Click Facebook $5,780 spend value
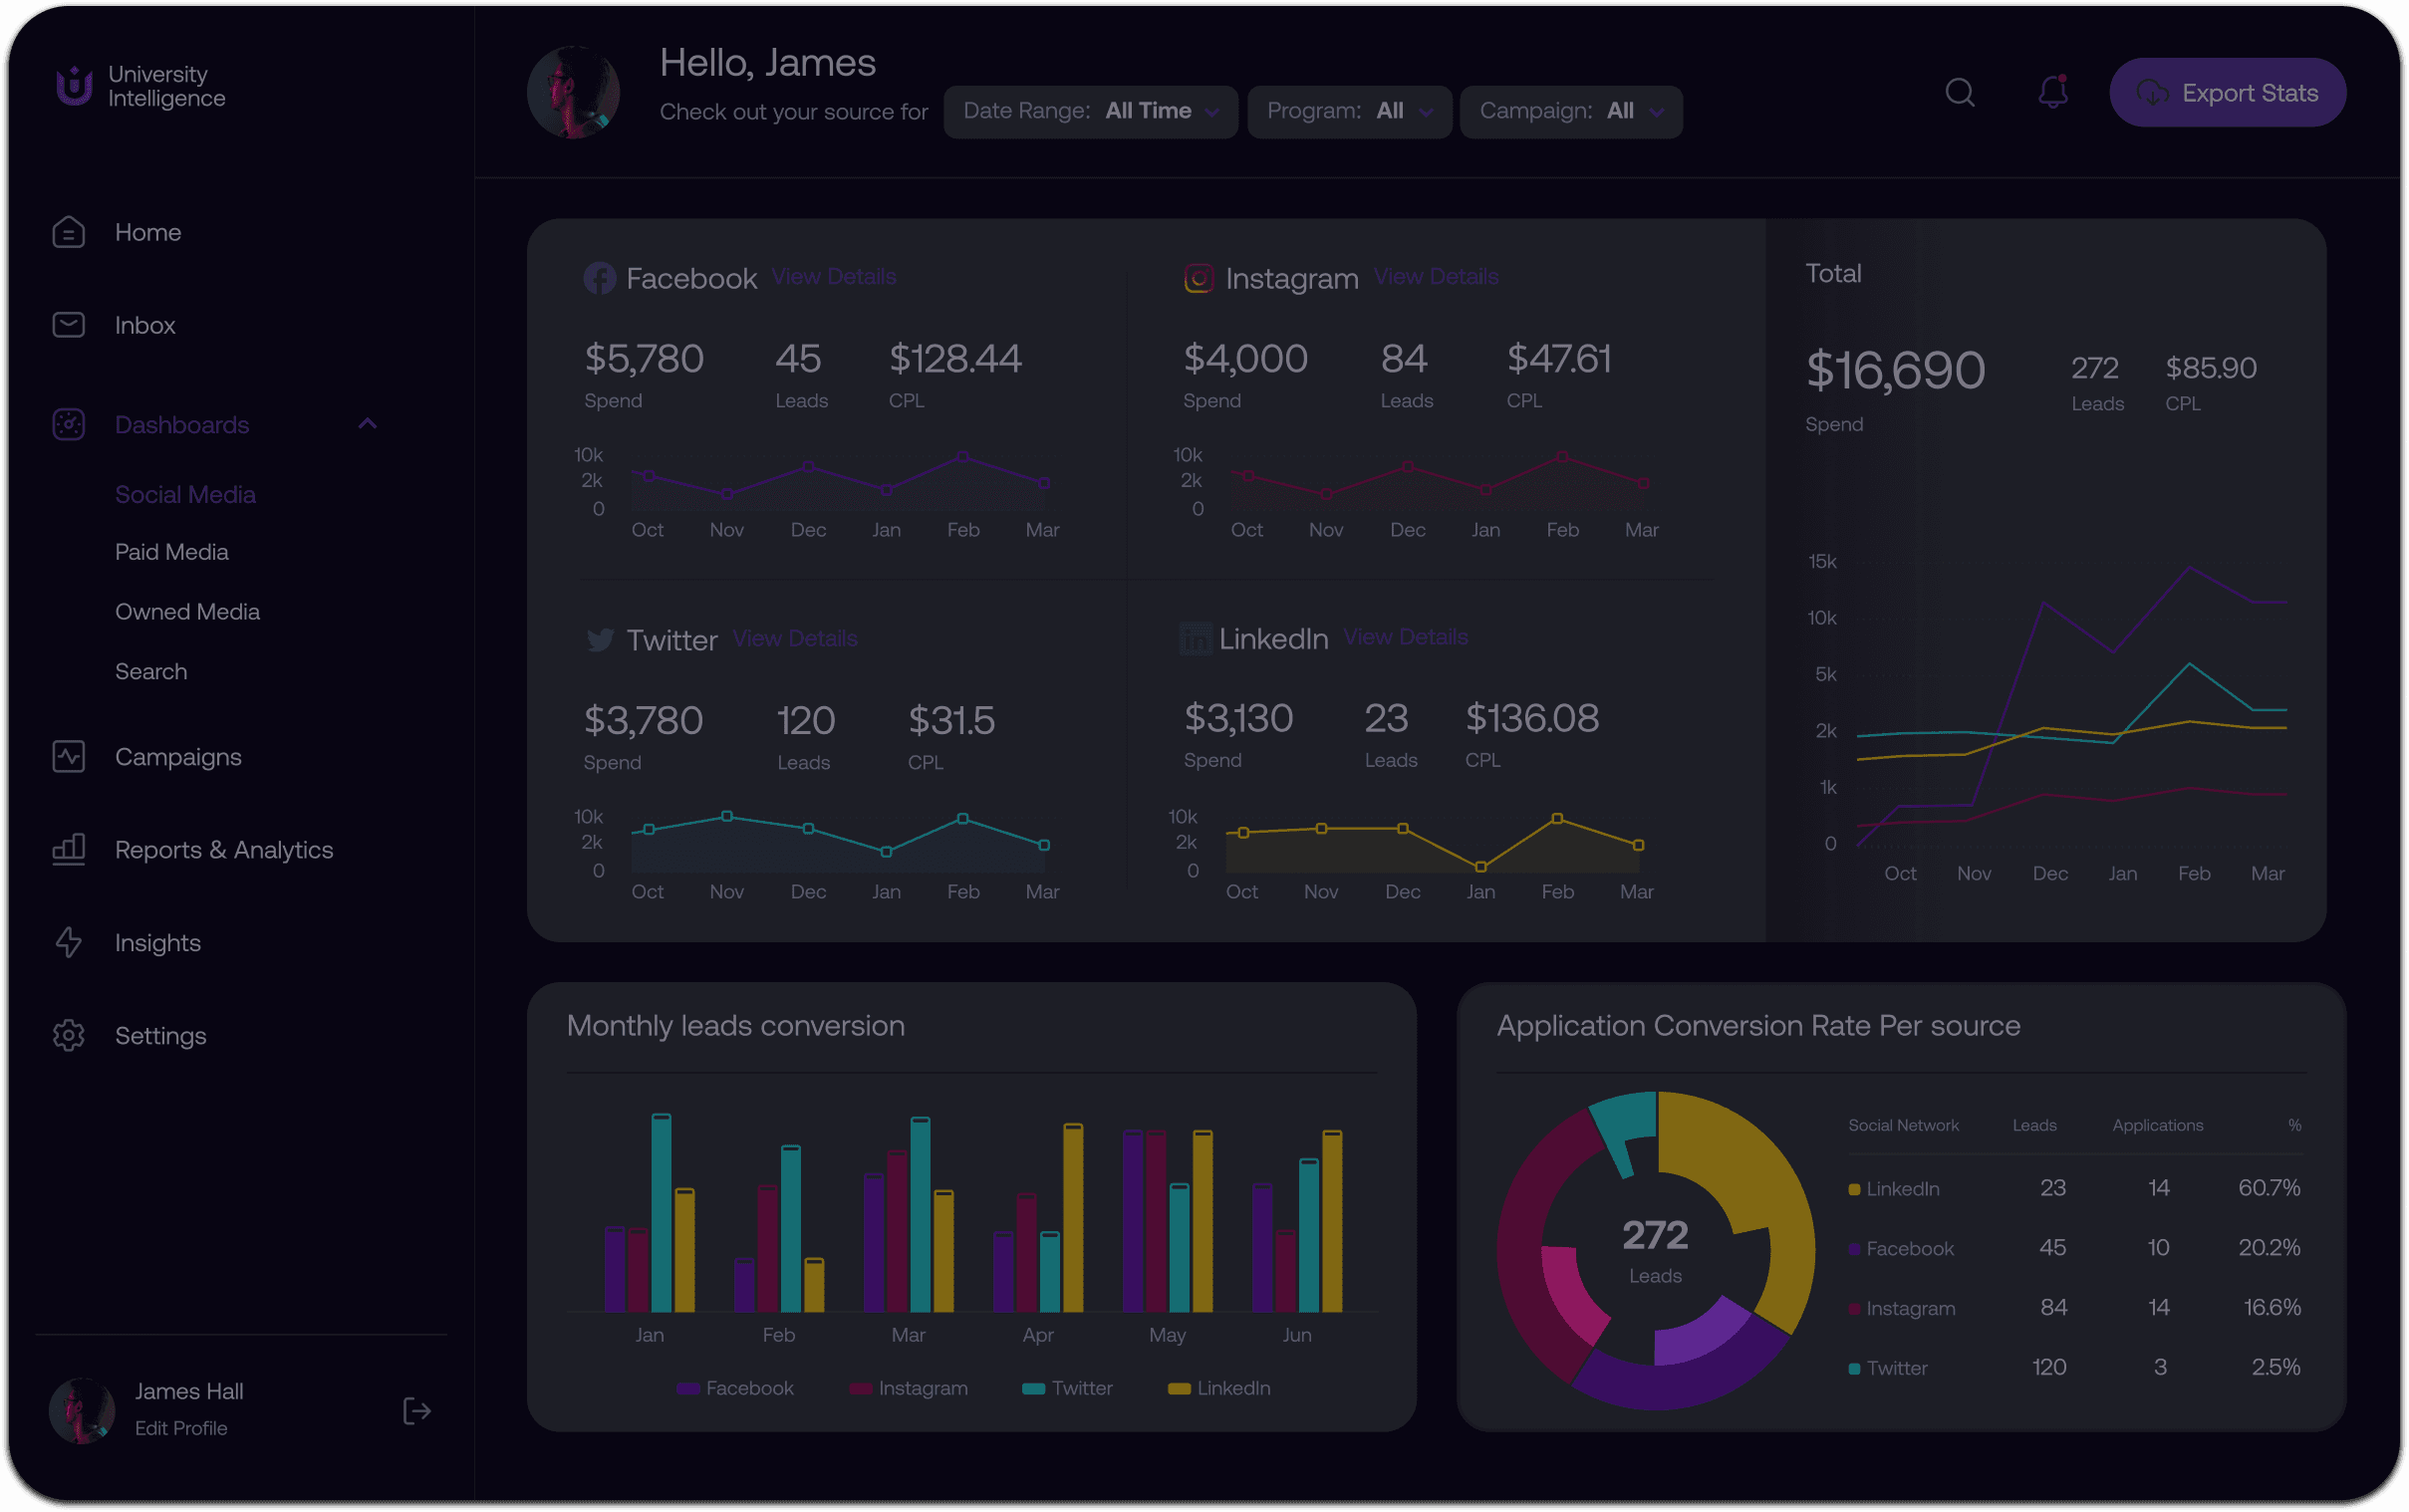Image resolution: width=2409 pixels, height=1512 pixels. 643,359
